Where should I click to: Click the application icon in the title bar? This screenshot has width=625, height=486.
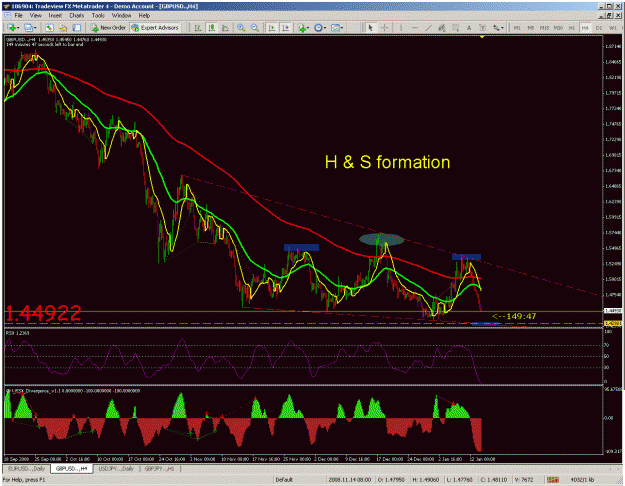(7, 6)
